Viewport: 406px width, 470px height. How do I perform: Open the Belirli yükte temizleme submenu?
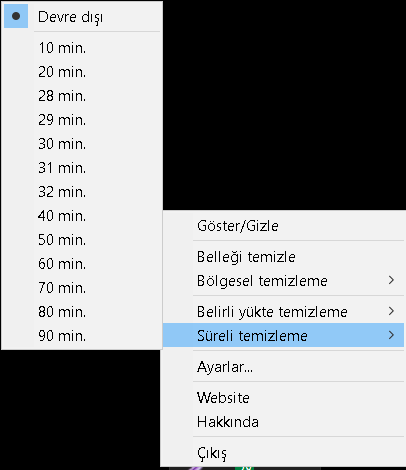[x=283, y=312]
